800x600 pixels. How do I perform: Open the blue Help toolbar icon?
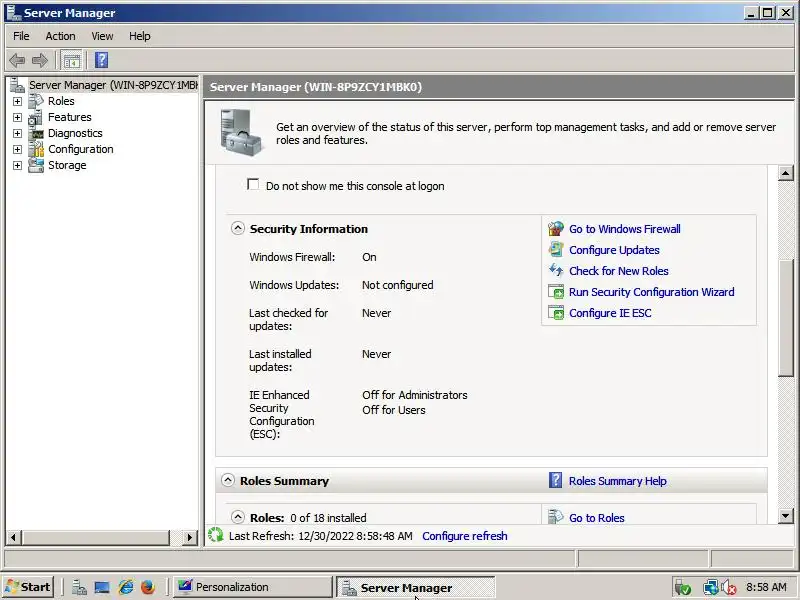click(102, 60)
